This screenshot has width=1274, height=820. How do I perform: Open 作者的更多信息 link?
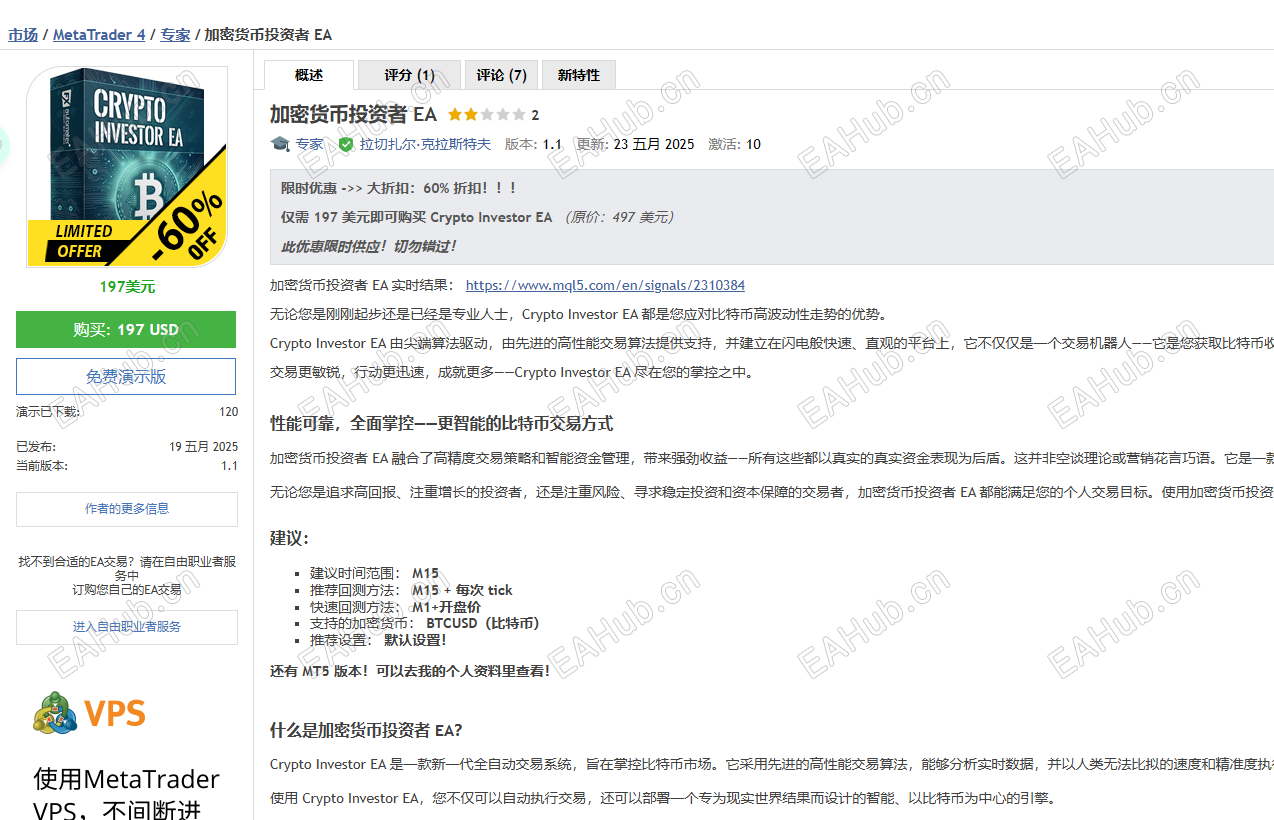[127, 509]
